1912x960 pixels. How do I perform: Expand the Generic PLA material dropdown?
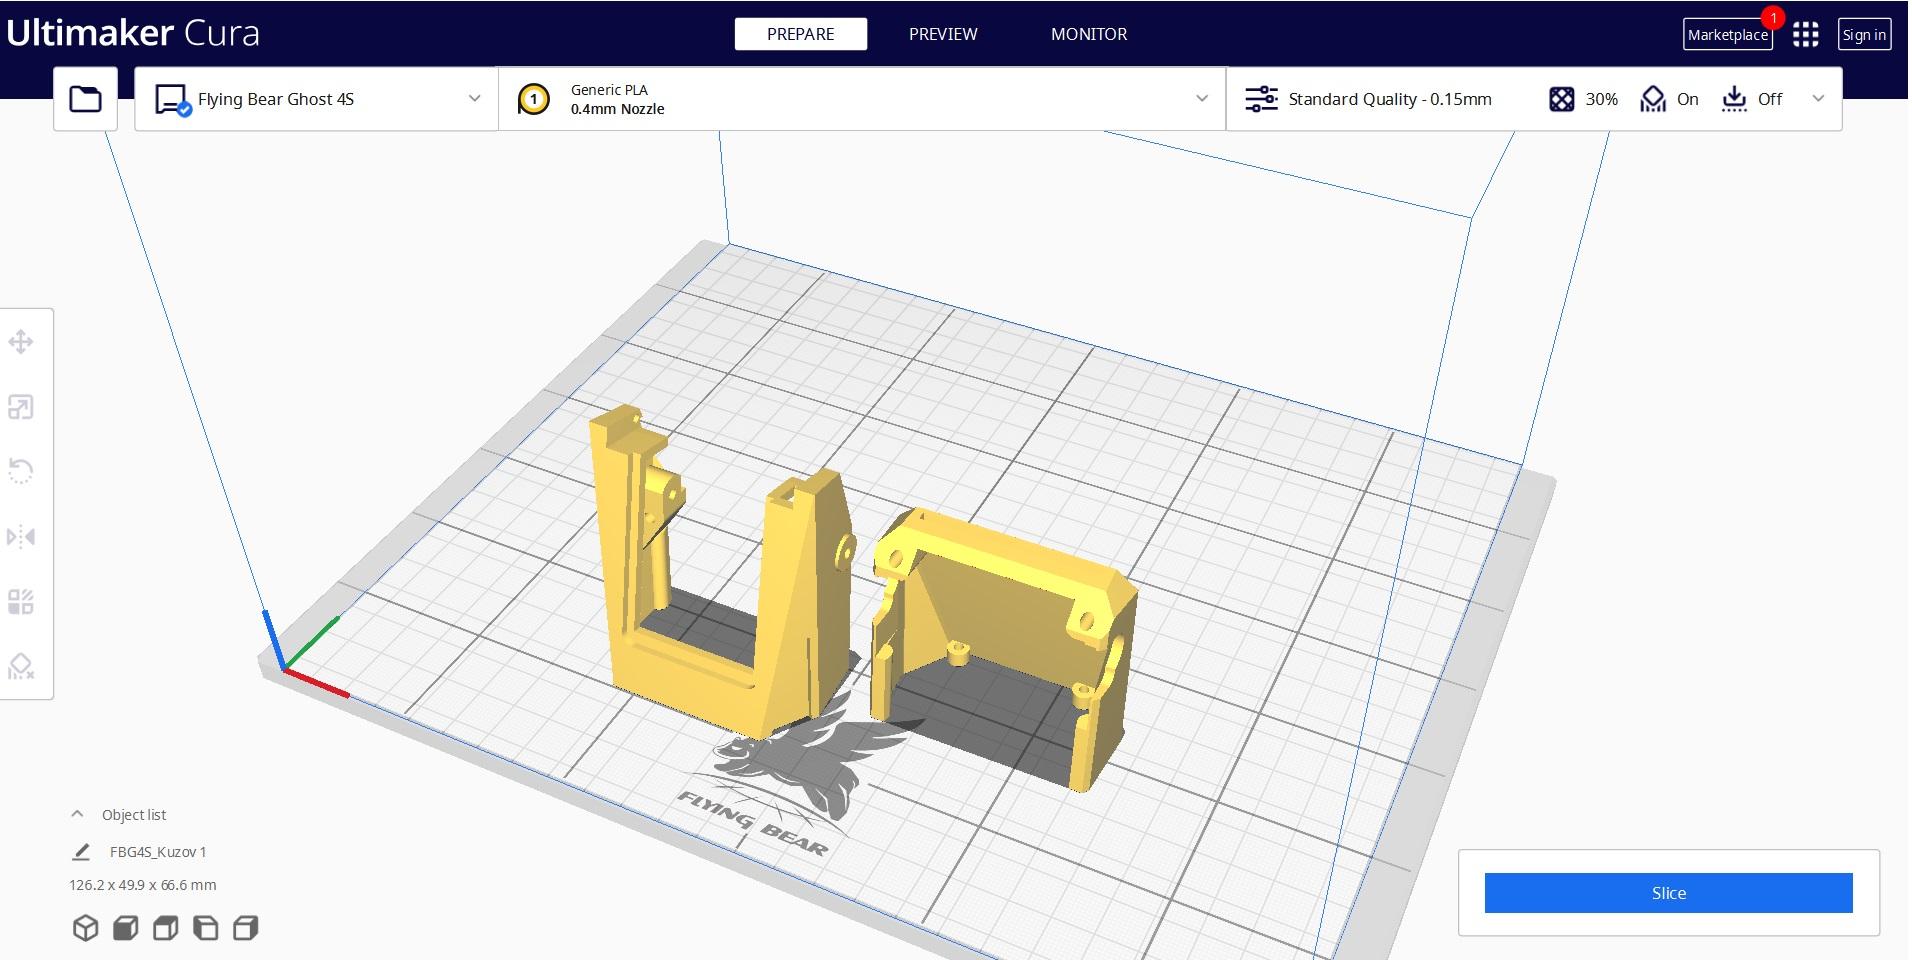[1202, 98]
